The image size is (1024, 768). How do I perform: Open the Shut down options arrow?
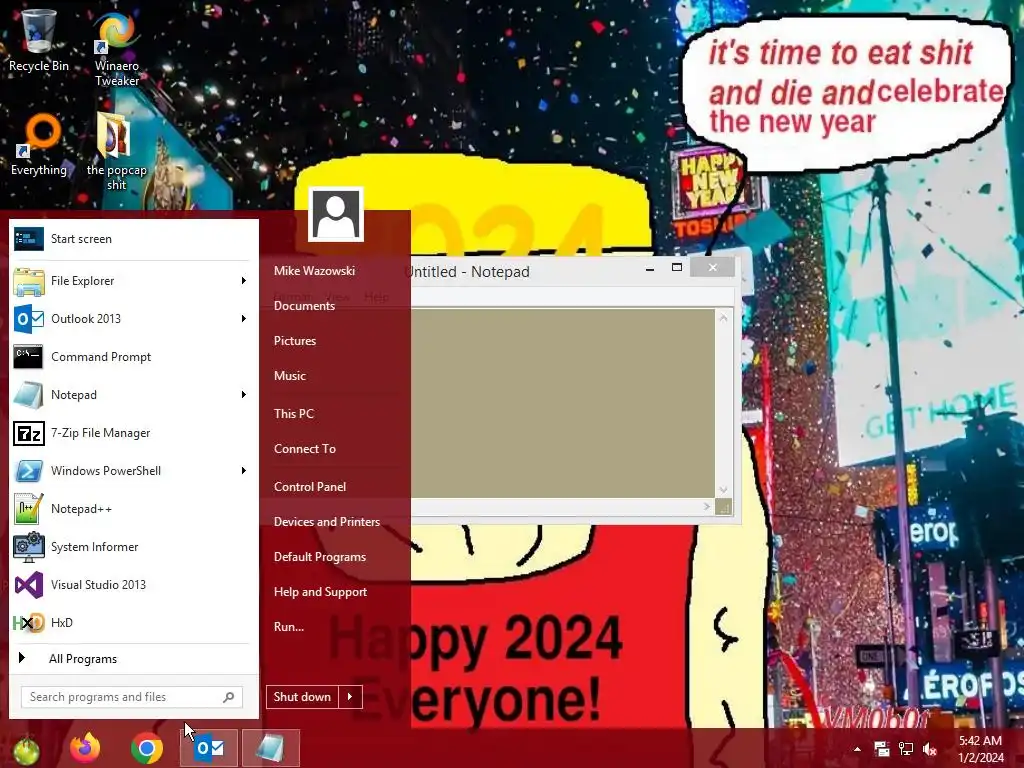pos(349,697)
